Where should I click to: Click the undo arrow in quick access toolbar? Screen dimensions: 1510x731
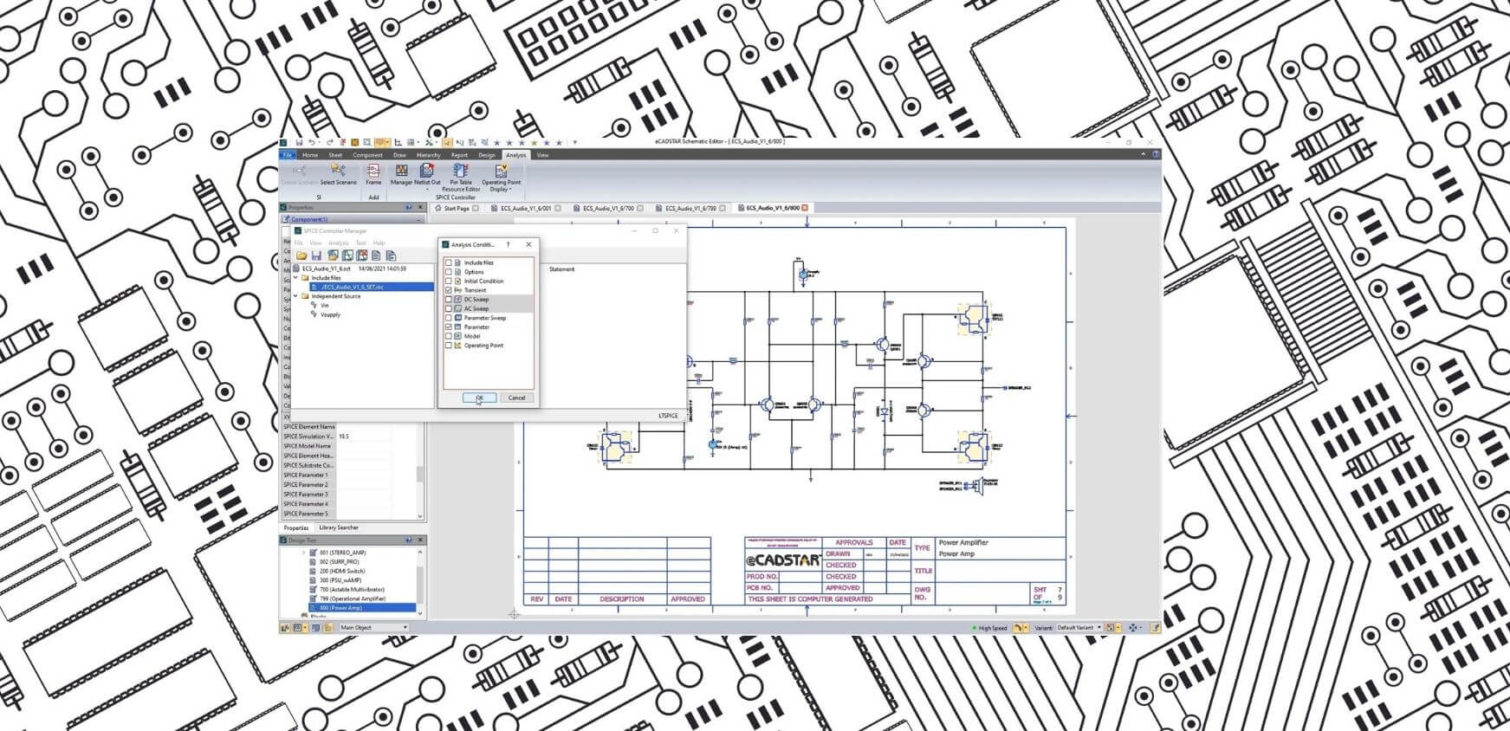pos(313,142)
